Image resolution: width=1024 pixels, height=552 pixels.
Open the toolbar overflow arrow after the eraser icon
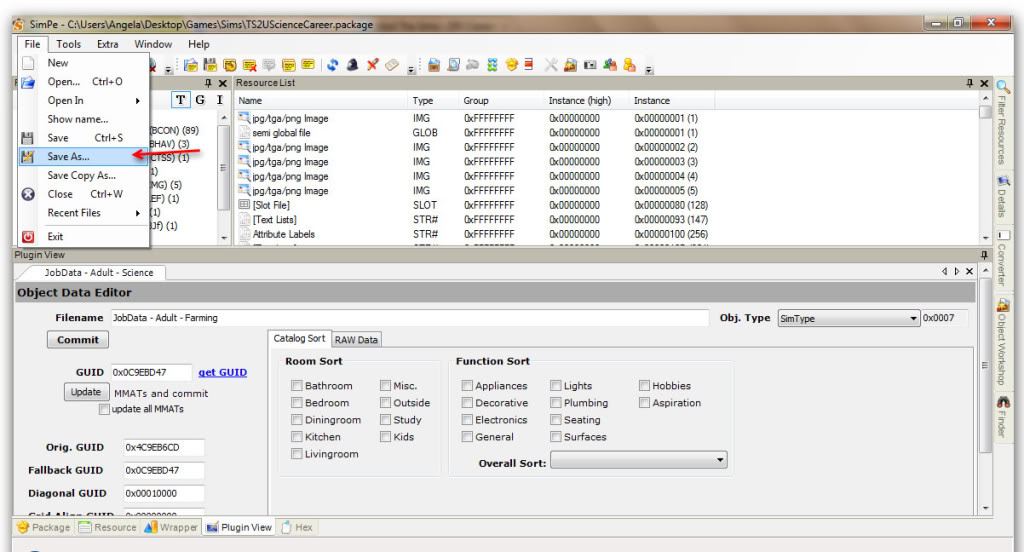(x=411, y=69)
